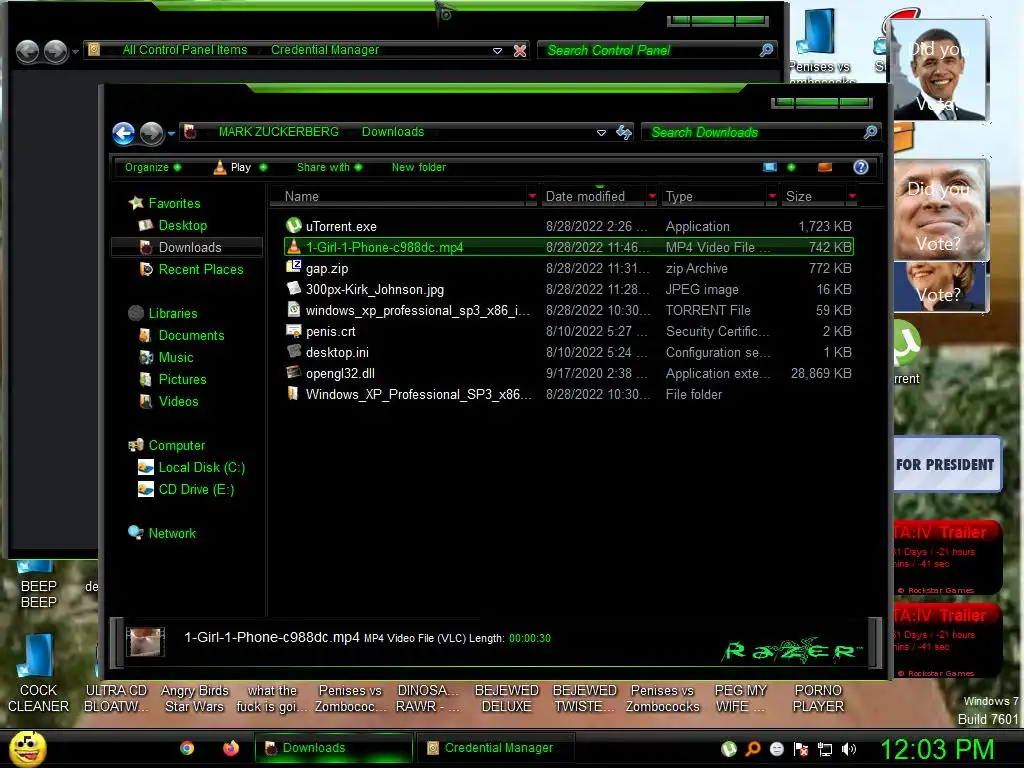Open Local Disk (C:)
Viewport: 1024px width, 768px height.
[201, 468]
